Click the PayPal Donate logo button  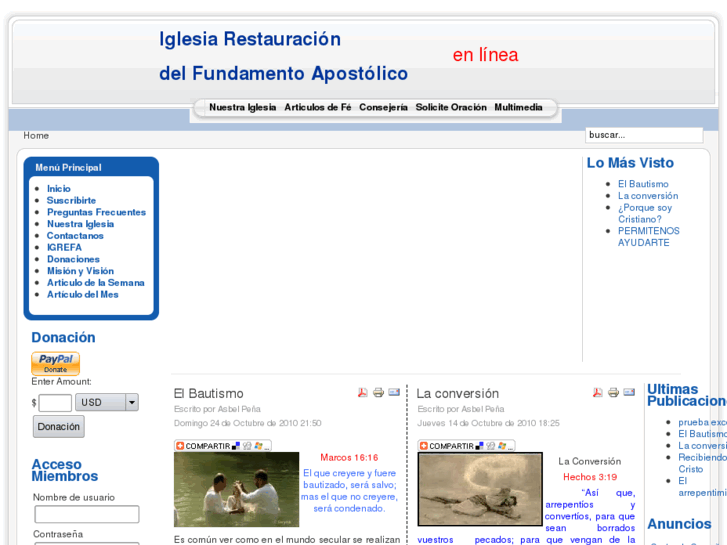point(56,363)
